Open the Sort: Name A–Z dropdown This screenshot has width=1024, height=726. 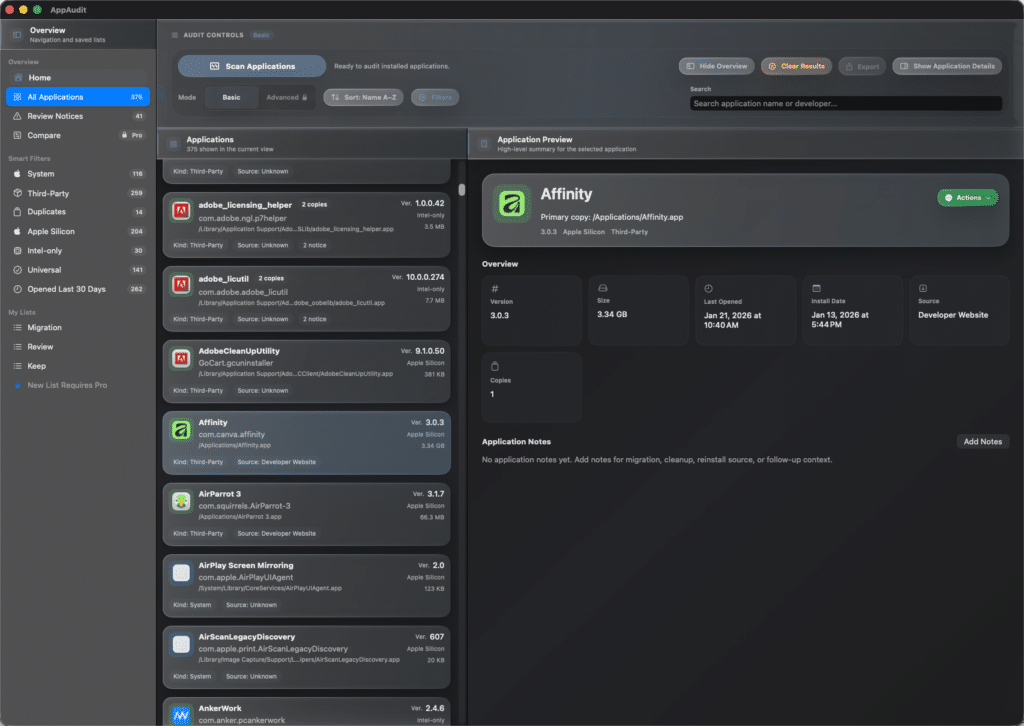tap(363, 97)
